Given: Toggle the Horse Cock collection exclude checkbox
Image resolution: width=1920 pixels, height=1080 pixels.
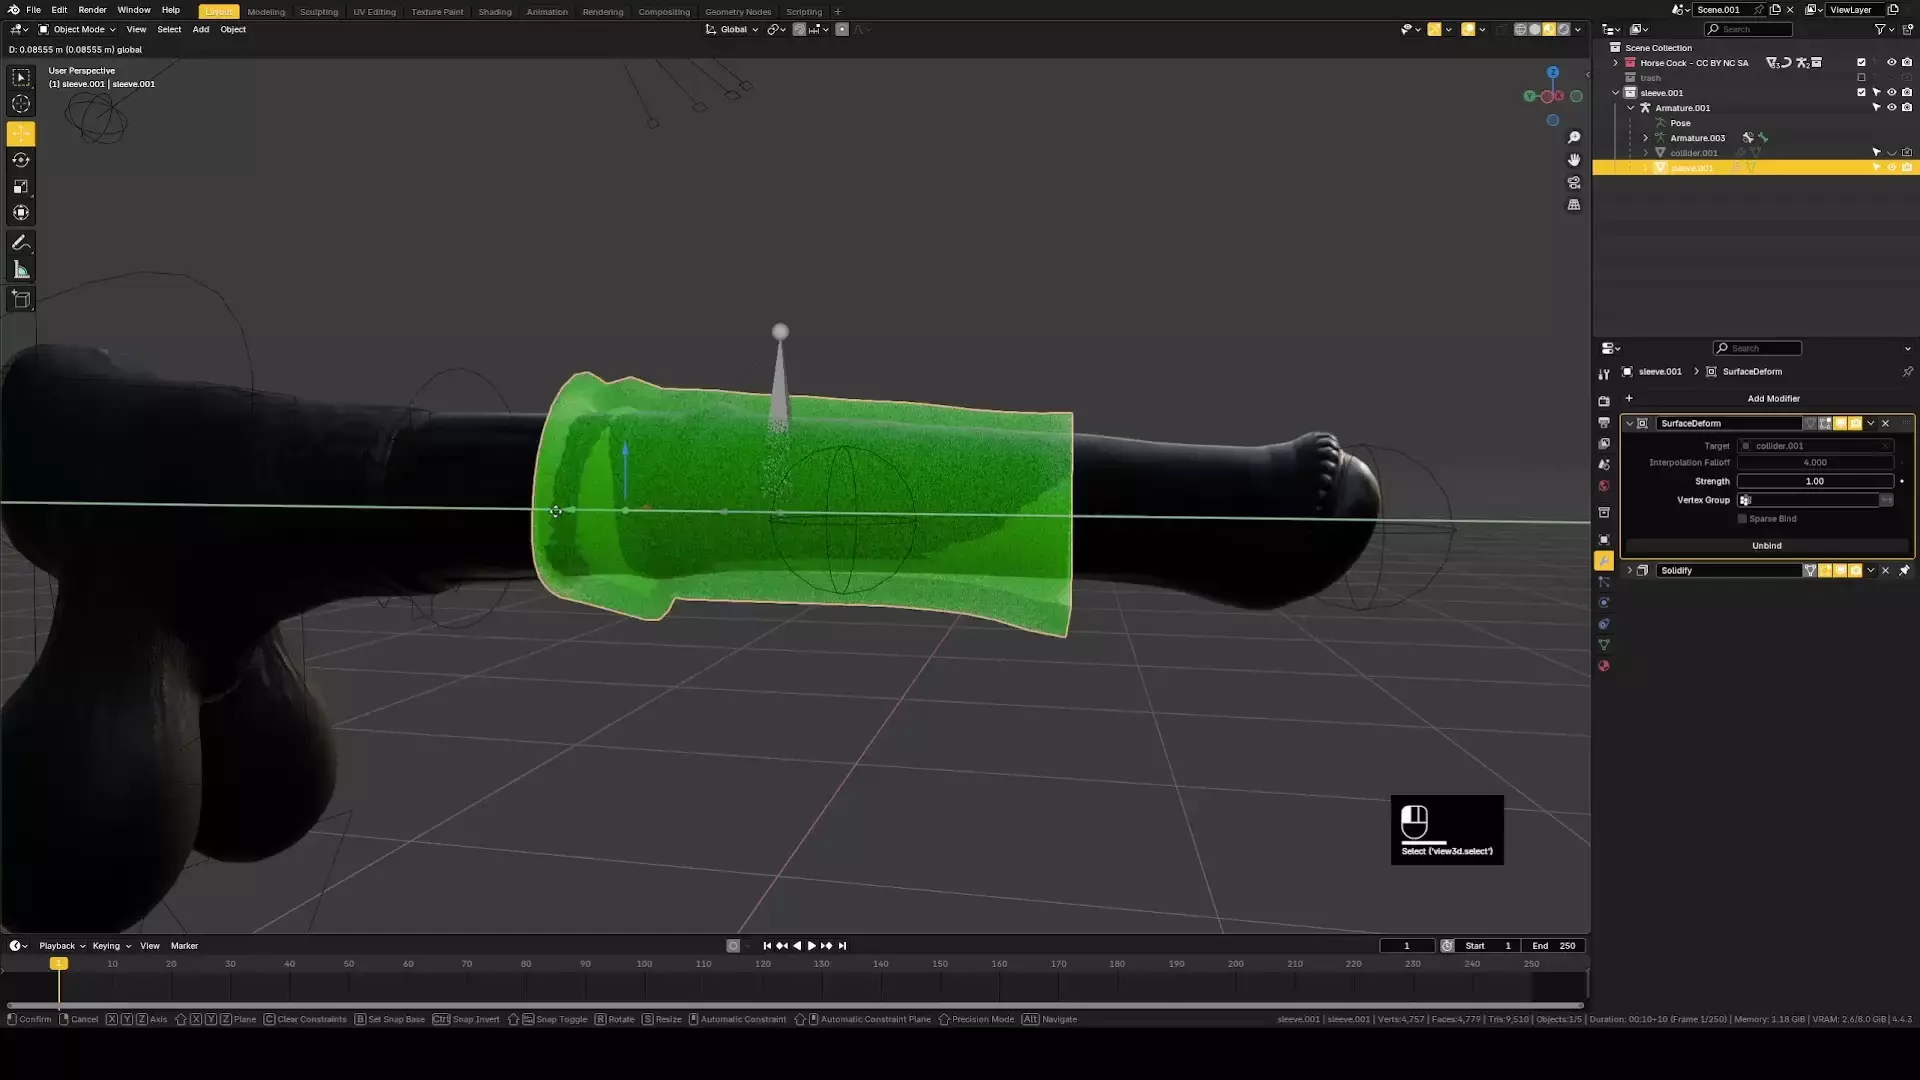Looking at the screenshot, I should pos(1861,62).
